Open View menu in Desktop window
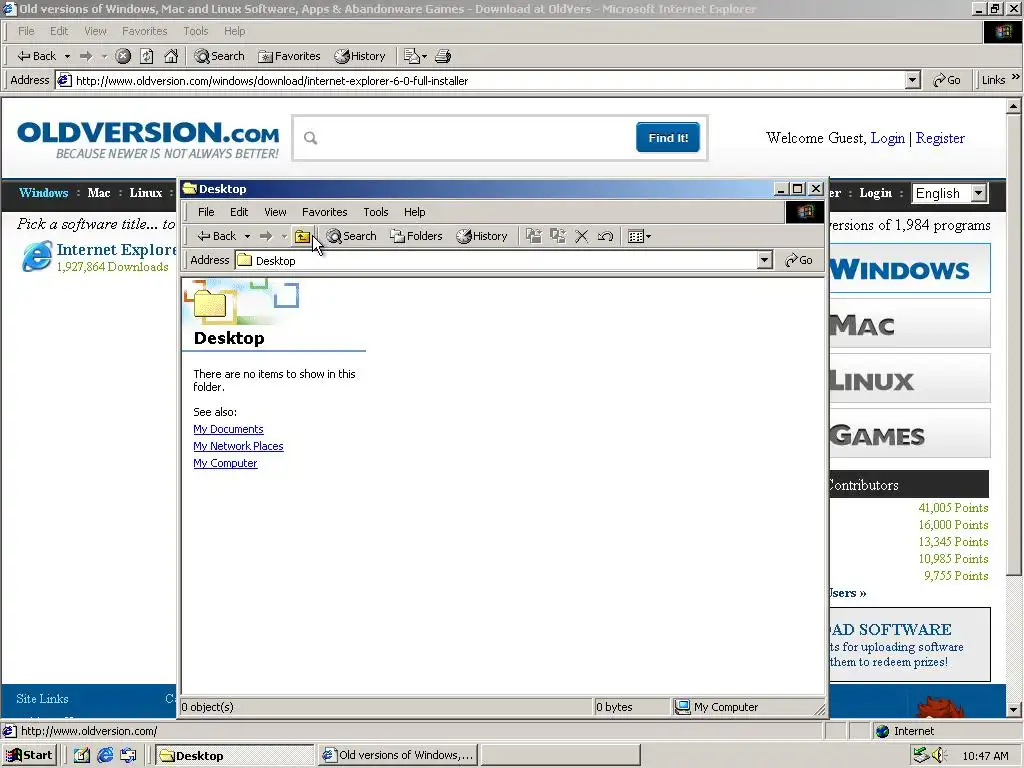Viewport: 1024px width, 768px height. (275, 212)
